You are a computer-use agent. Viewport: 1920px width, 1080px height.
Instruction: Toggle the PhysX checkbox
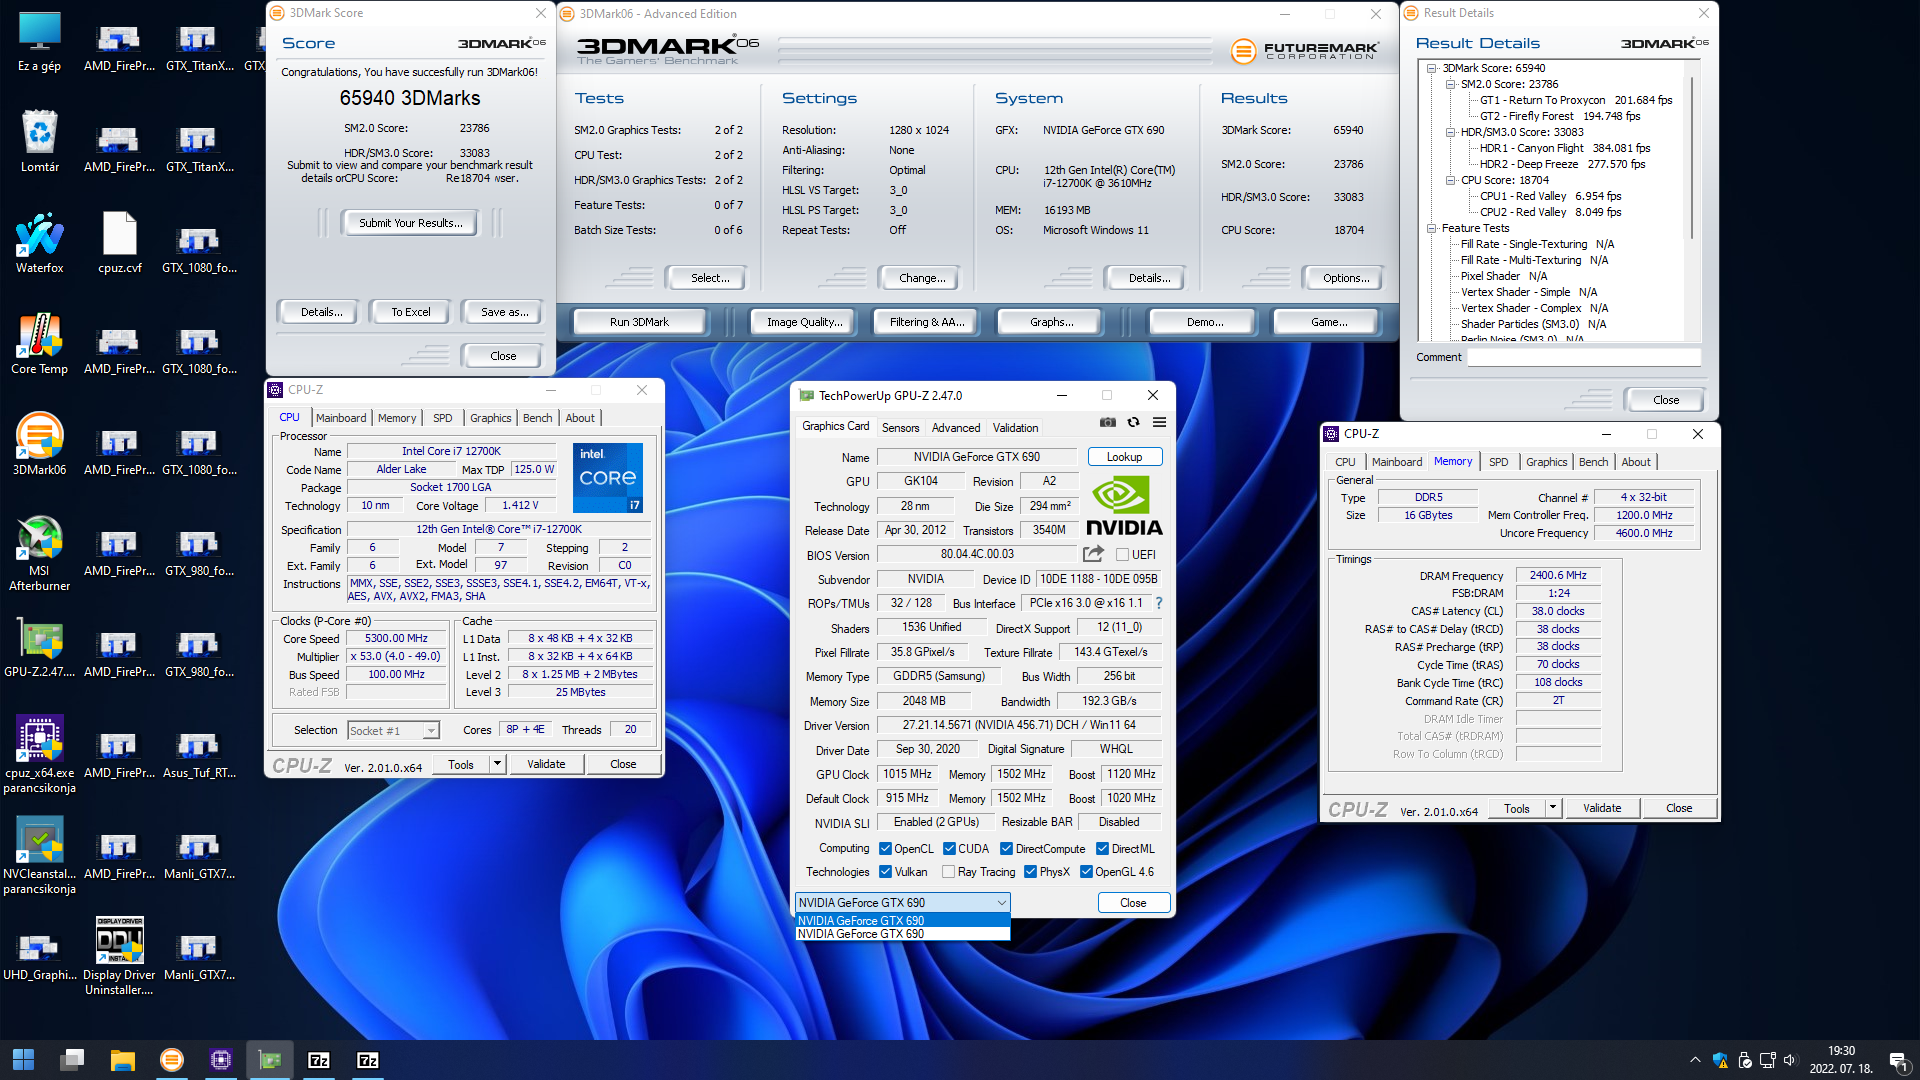click(x=1030, y=872)
